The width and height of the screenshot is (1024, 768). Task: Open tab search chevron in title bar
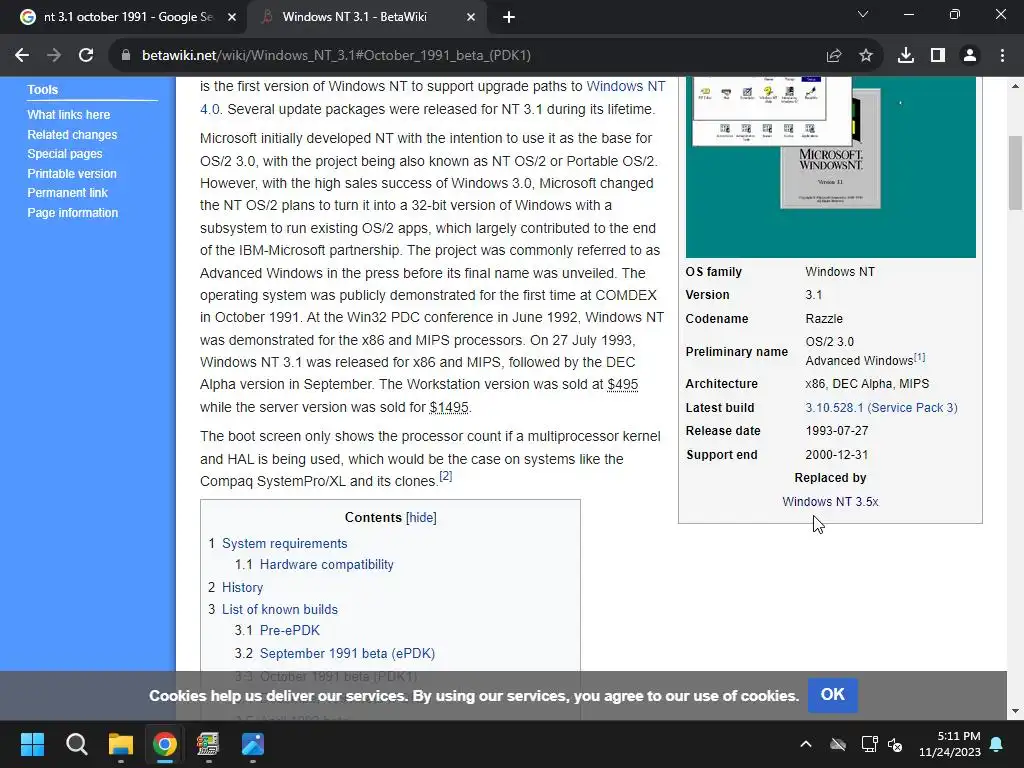pyautogui.click(x=863, y=14)
